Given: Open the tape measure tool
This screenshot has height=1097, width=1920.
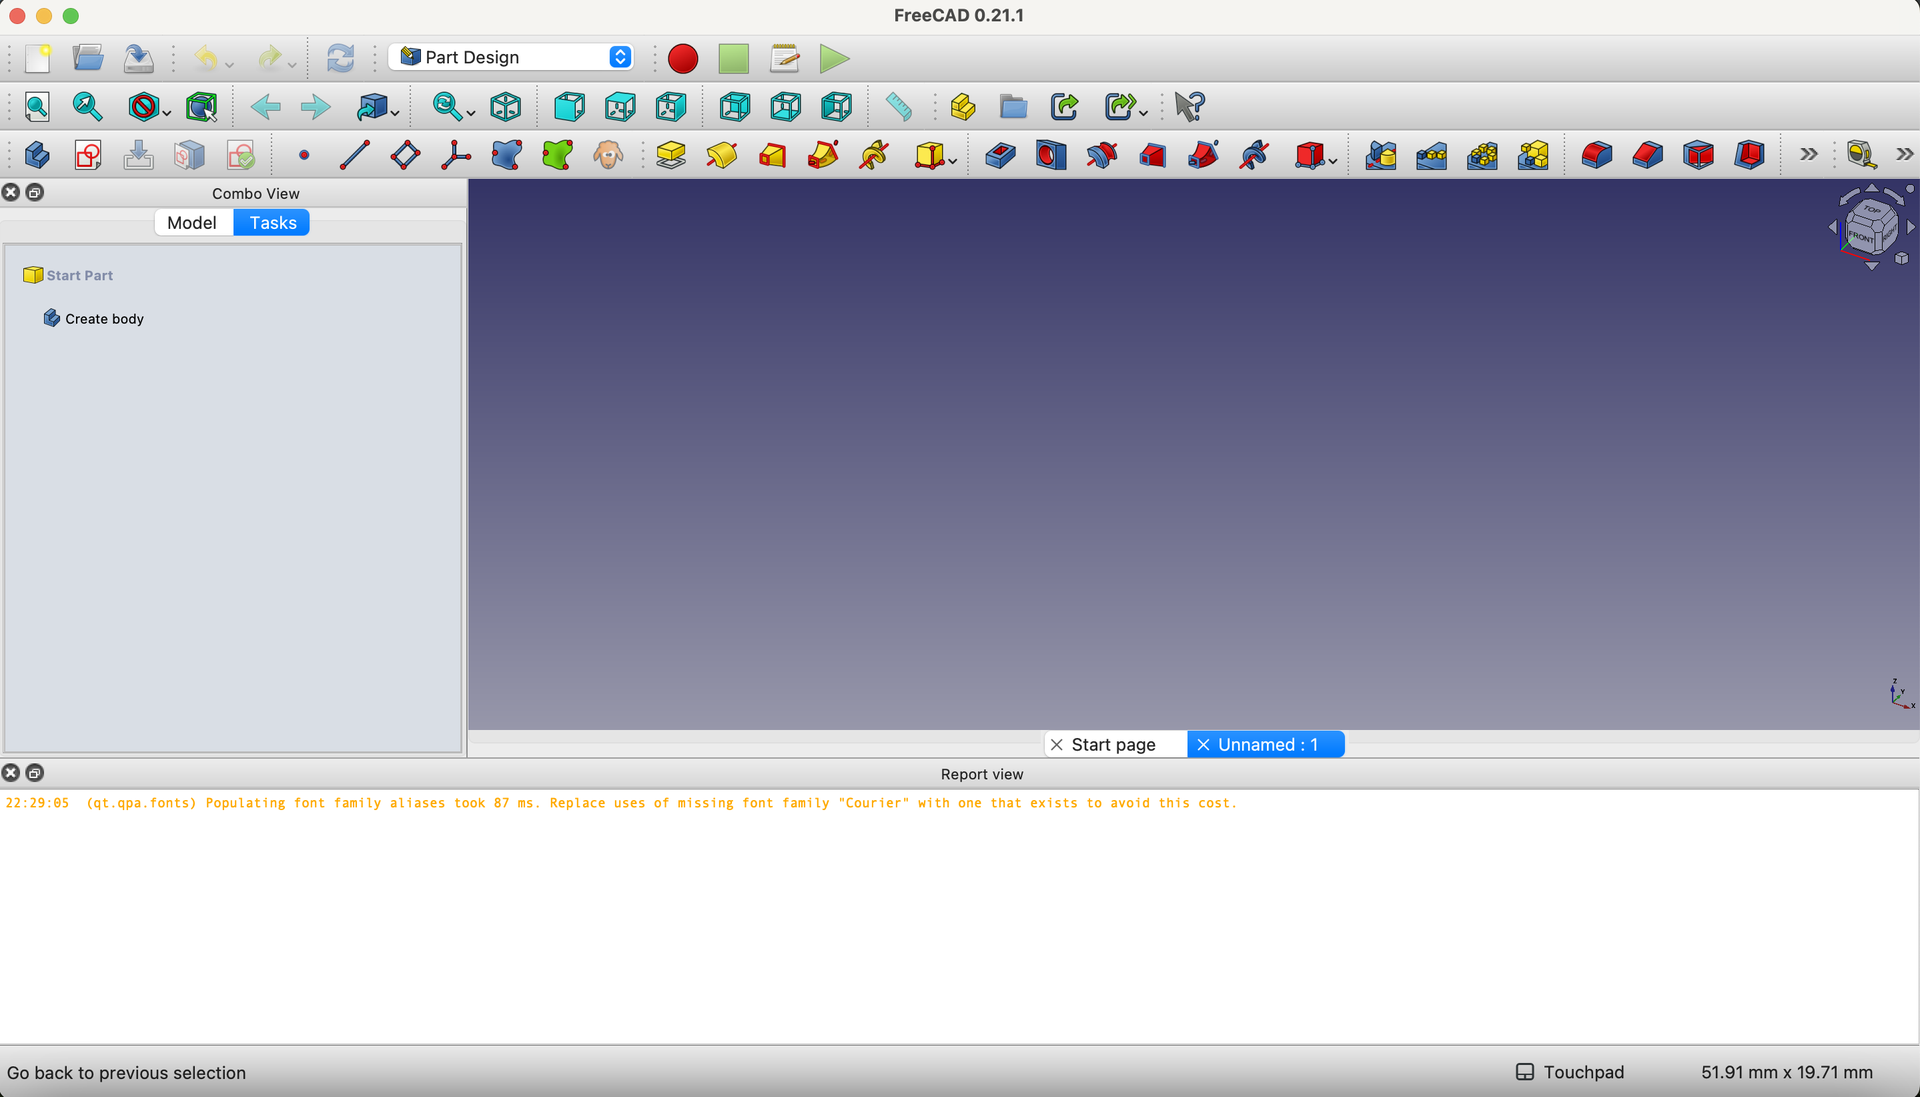Looking at the screenshot, I should point(898,107).
